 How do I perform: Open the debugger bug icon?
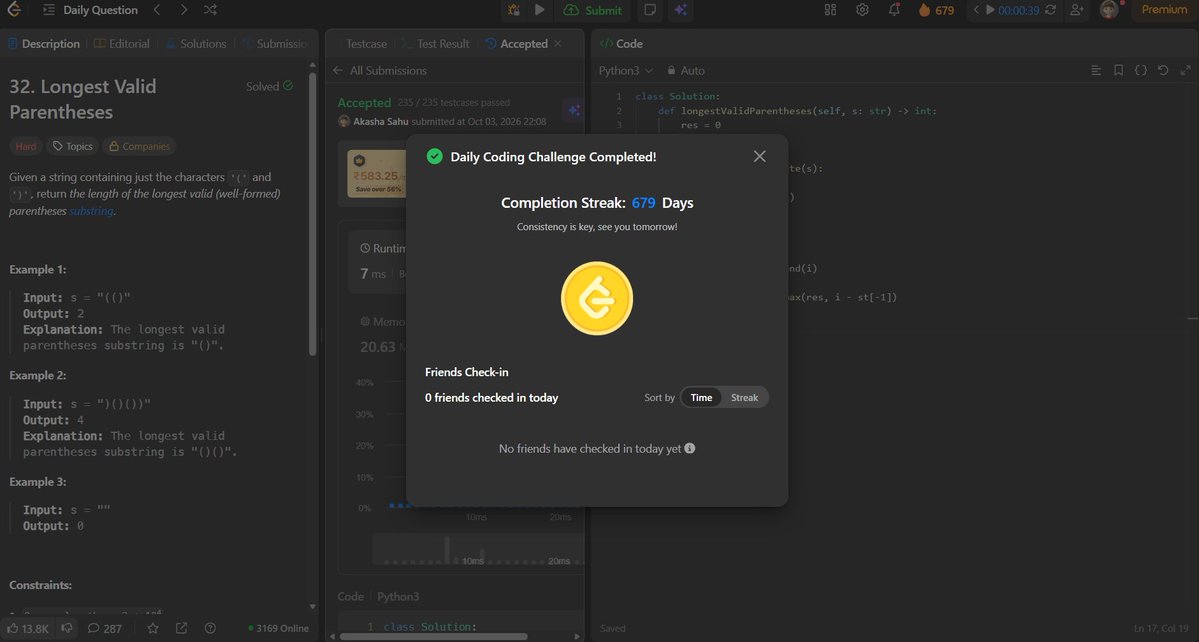coord(514,10)
